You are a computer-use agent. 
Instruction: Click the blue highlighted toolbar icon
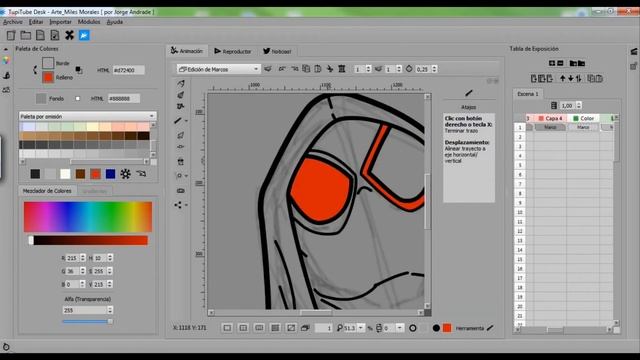(x=84, y=36)
